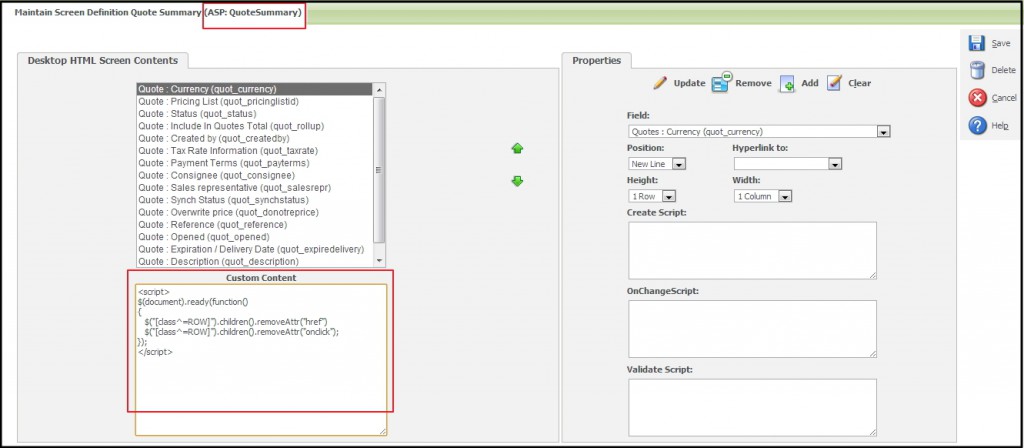This screenshot has height=448, width=1024.
Task: Select Quote : Synch Status (quot_synchstatus)
Action: pyautogui.click(x=255, y=200)
